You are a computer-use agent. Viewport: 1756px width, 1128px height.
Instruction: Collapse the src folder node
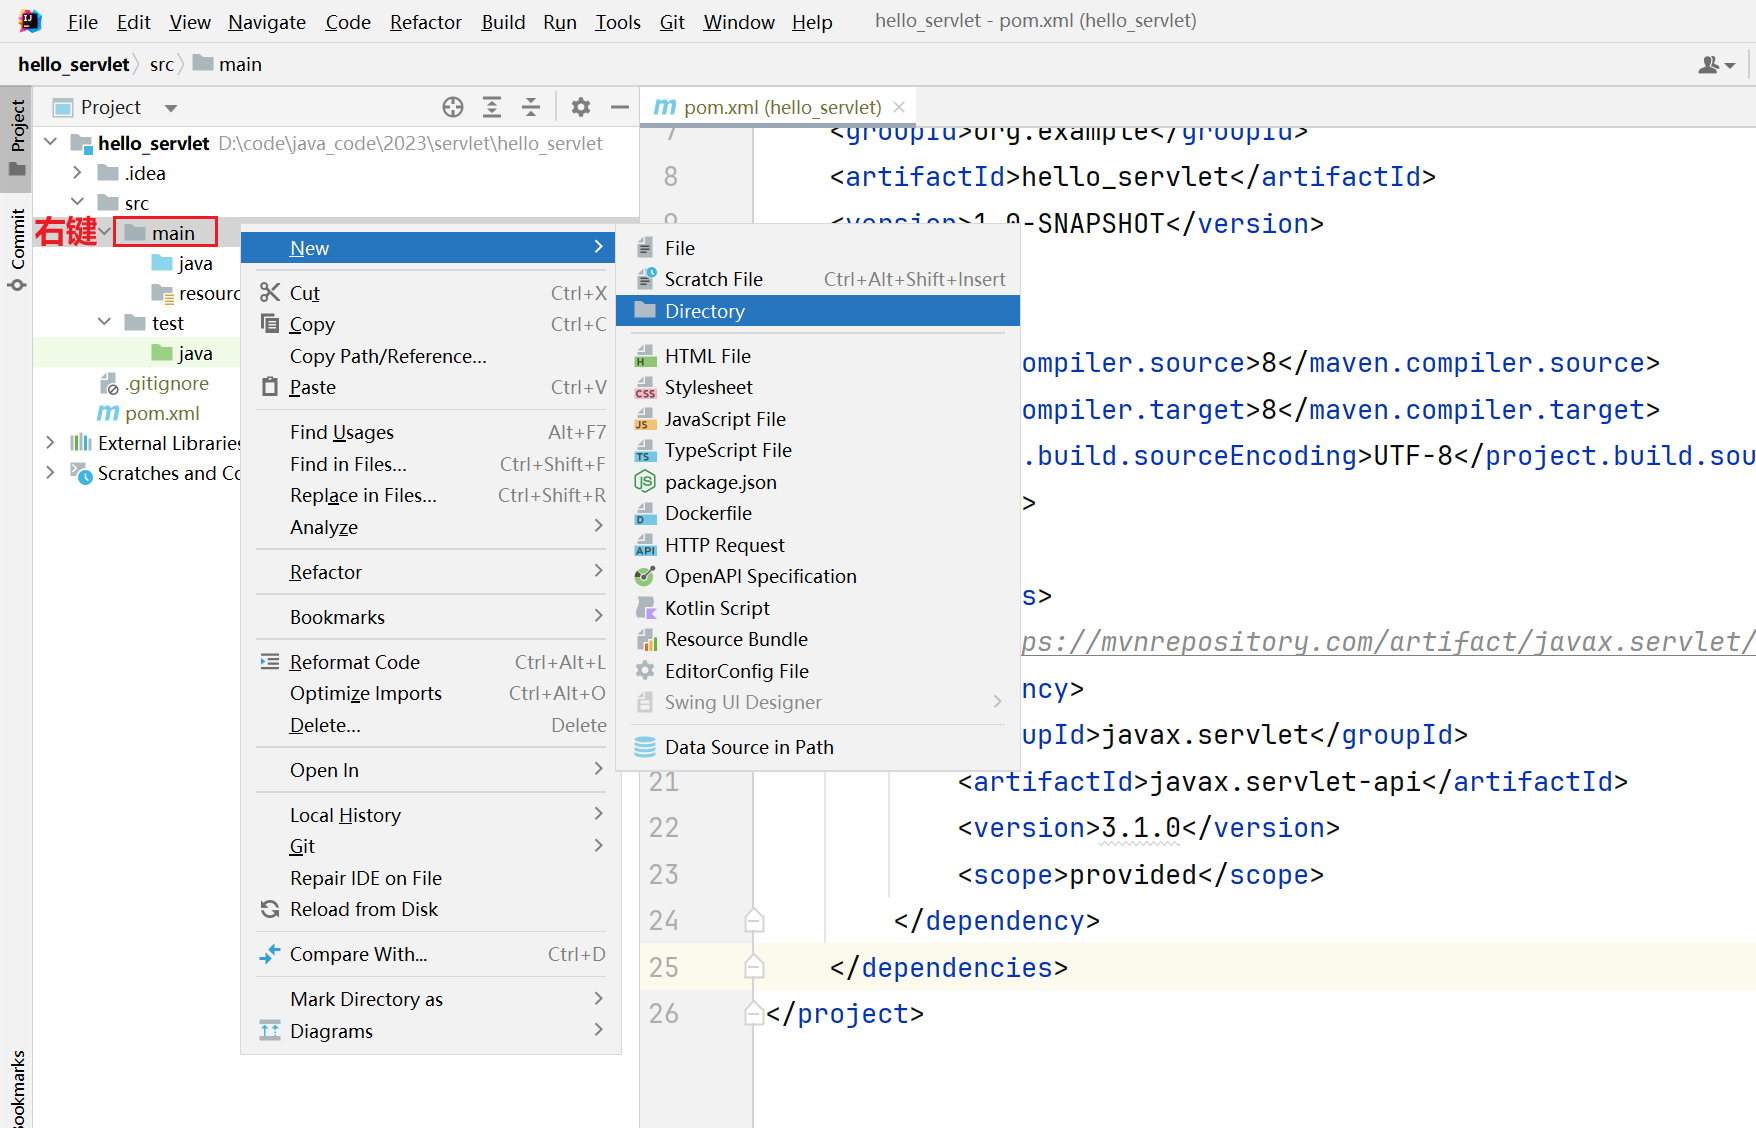(77, 202)
